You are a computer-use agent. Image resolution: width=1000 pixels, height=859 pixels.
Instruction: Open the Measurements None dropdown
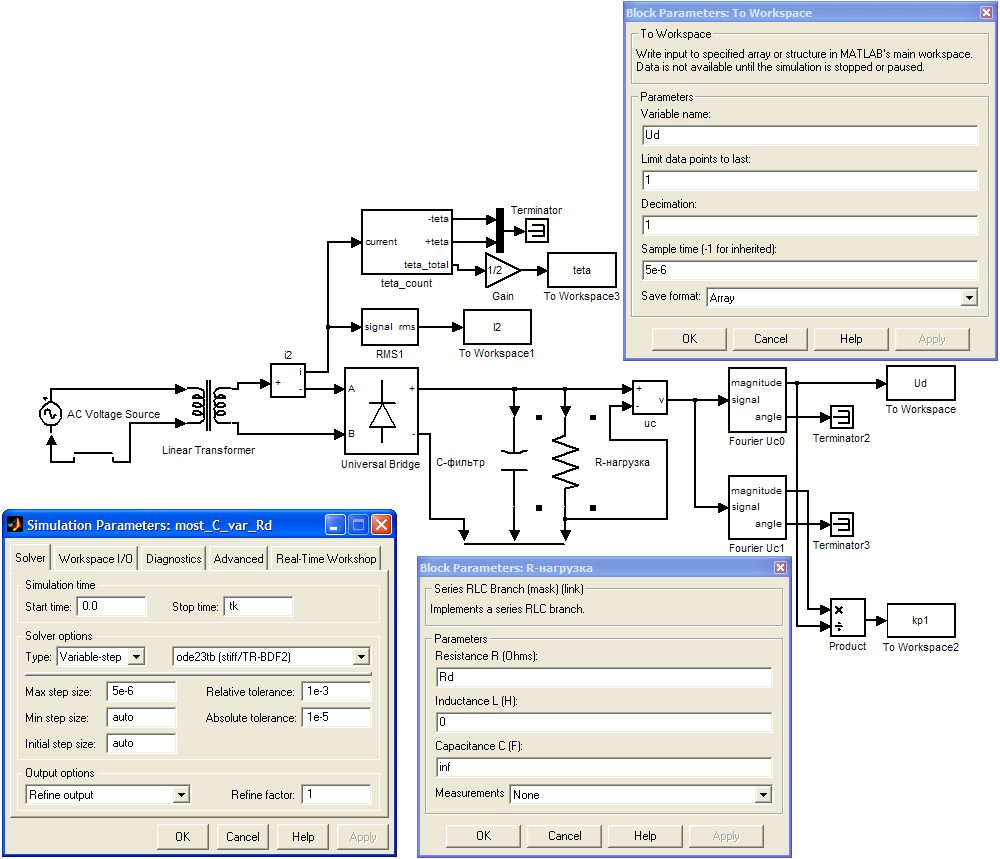click(763, 795)
